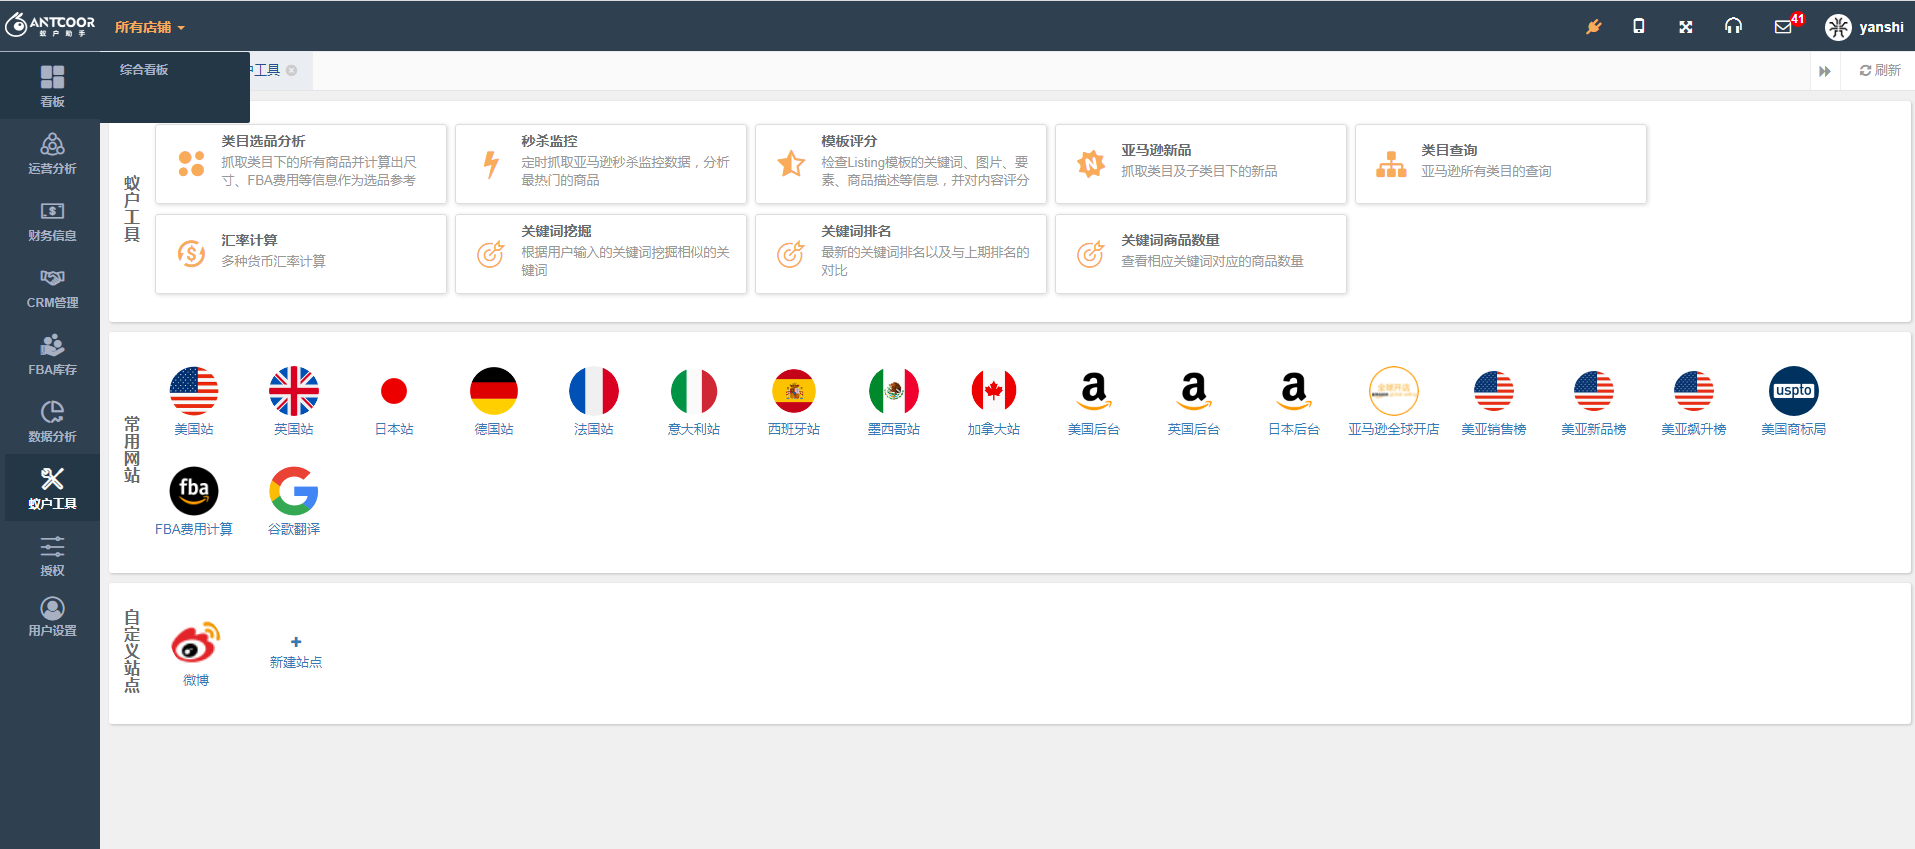The height and width of the screenshot is (849, 1915).
Task: Open the 微博 custom site
Action: 196,654
